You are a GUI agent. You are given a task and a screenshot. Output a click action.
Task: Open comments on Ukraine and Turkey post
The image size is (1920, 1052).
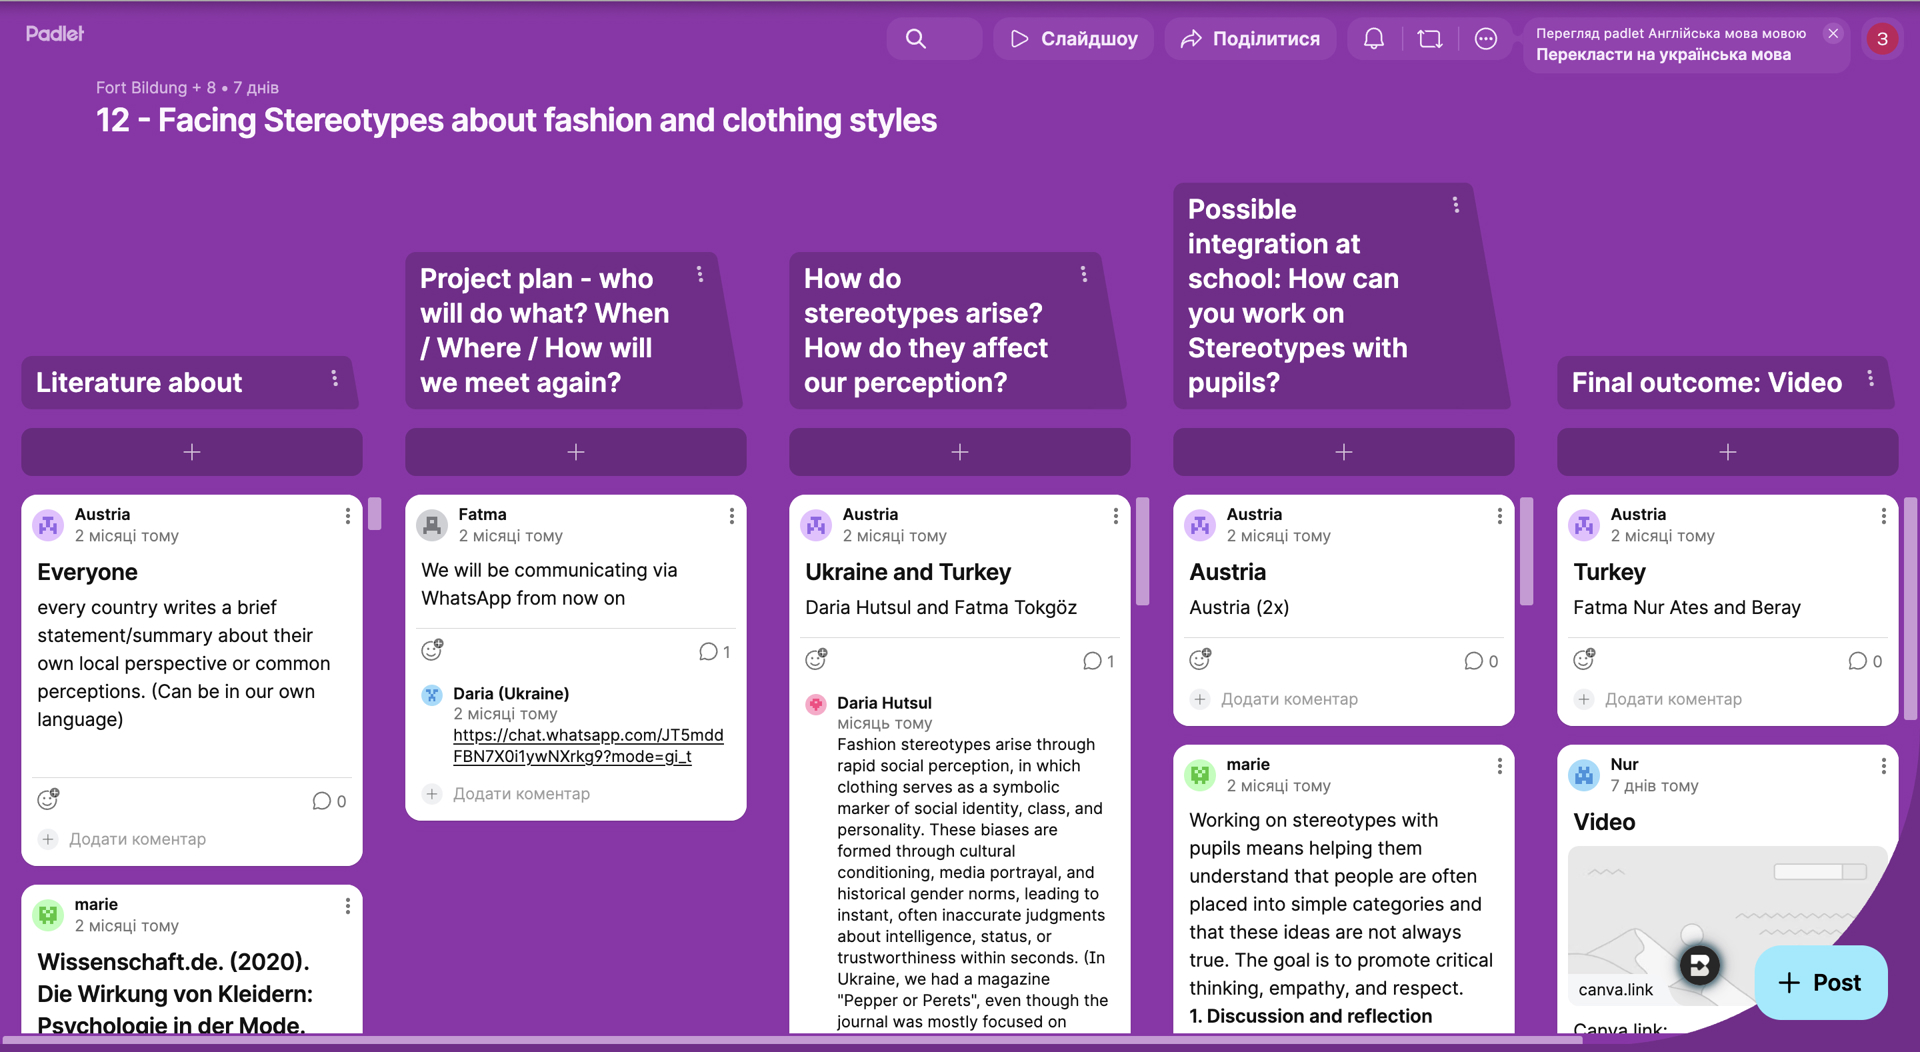click(1098, 661)
